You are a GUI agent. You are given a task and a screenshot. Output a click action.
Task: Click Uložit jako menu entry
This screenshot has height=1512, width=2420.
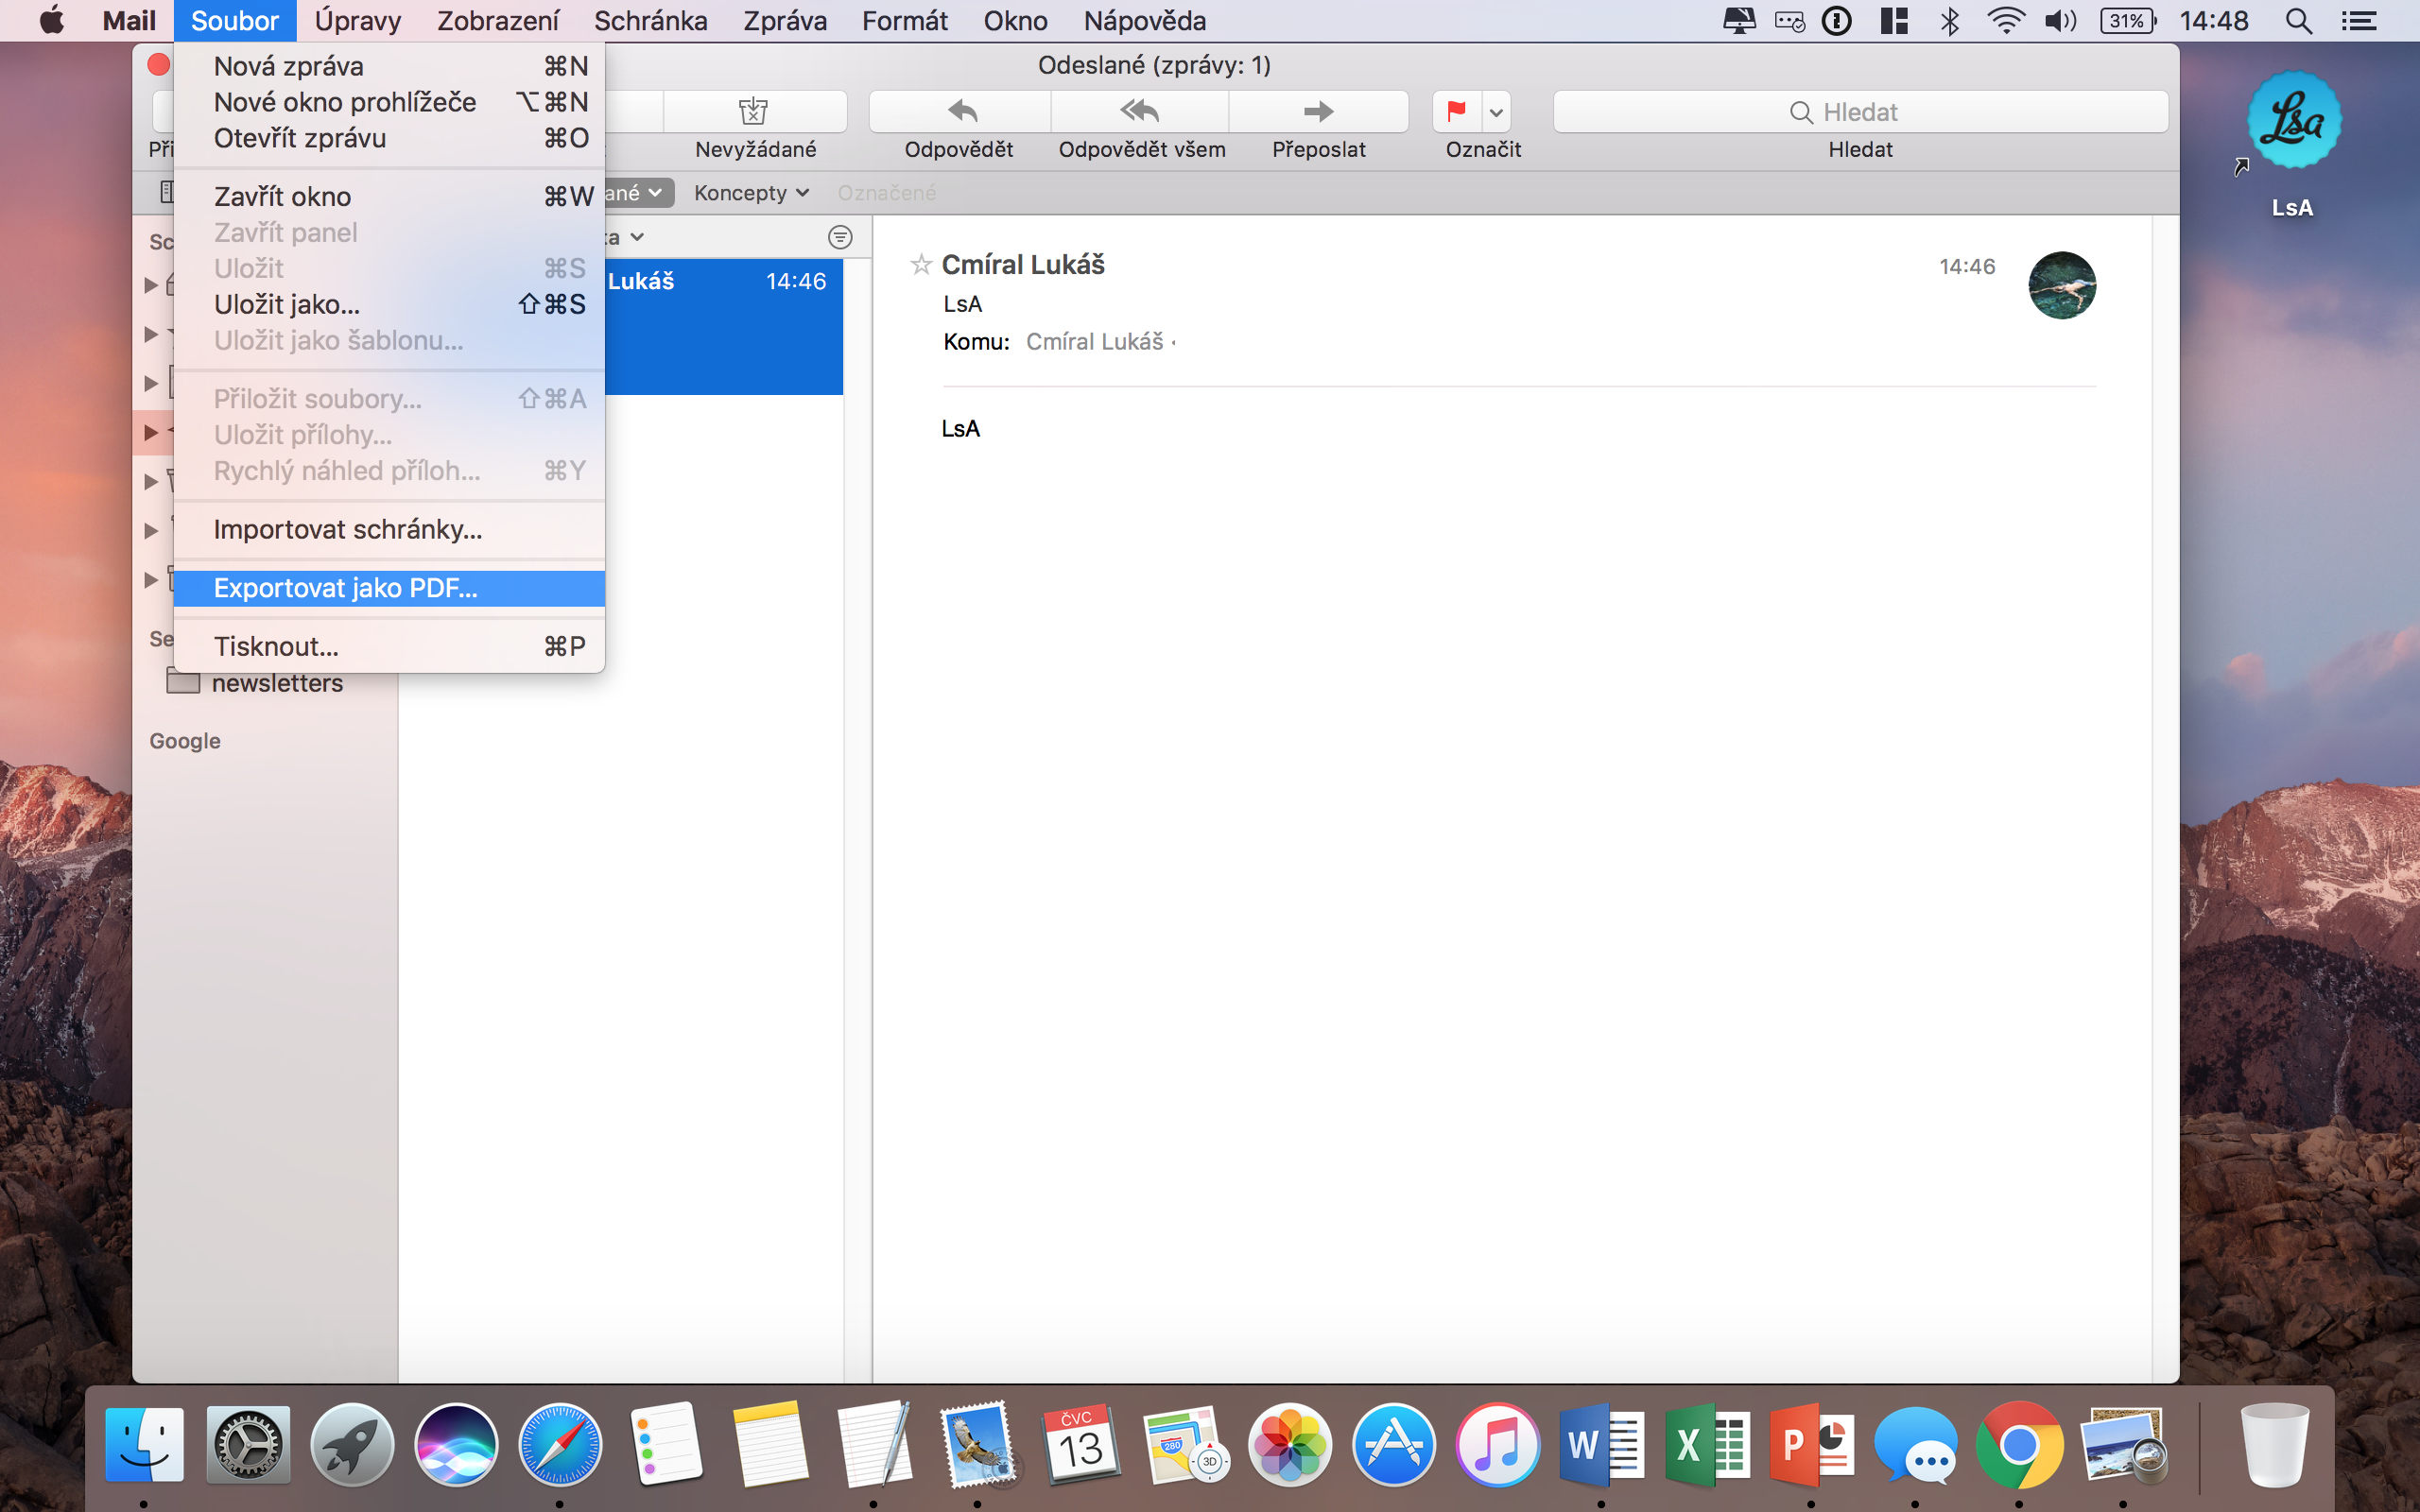coord(287,304)
